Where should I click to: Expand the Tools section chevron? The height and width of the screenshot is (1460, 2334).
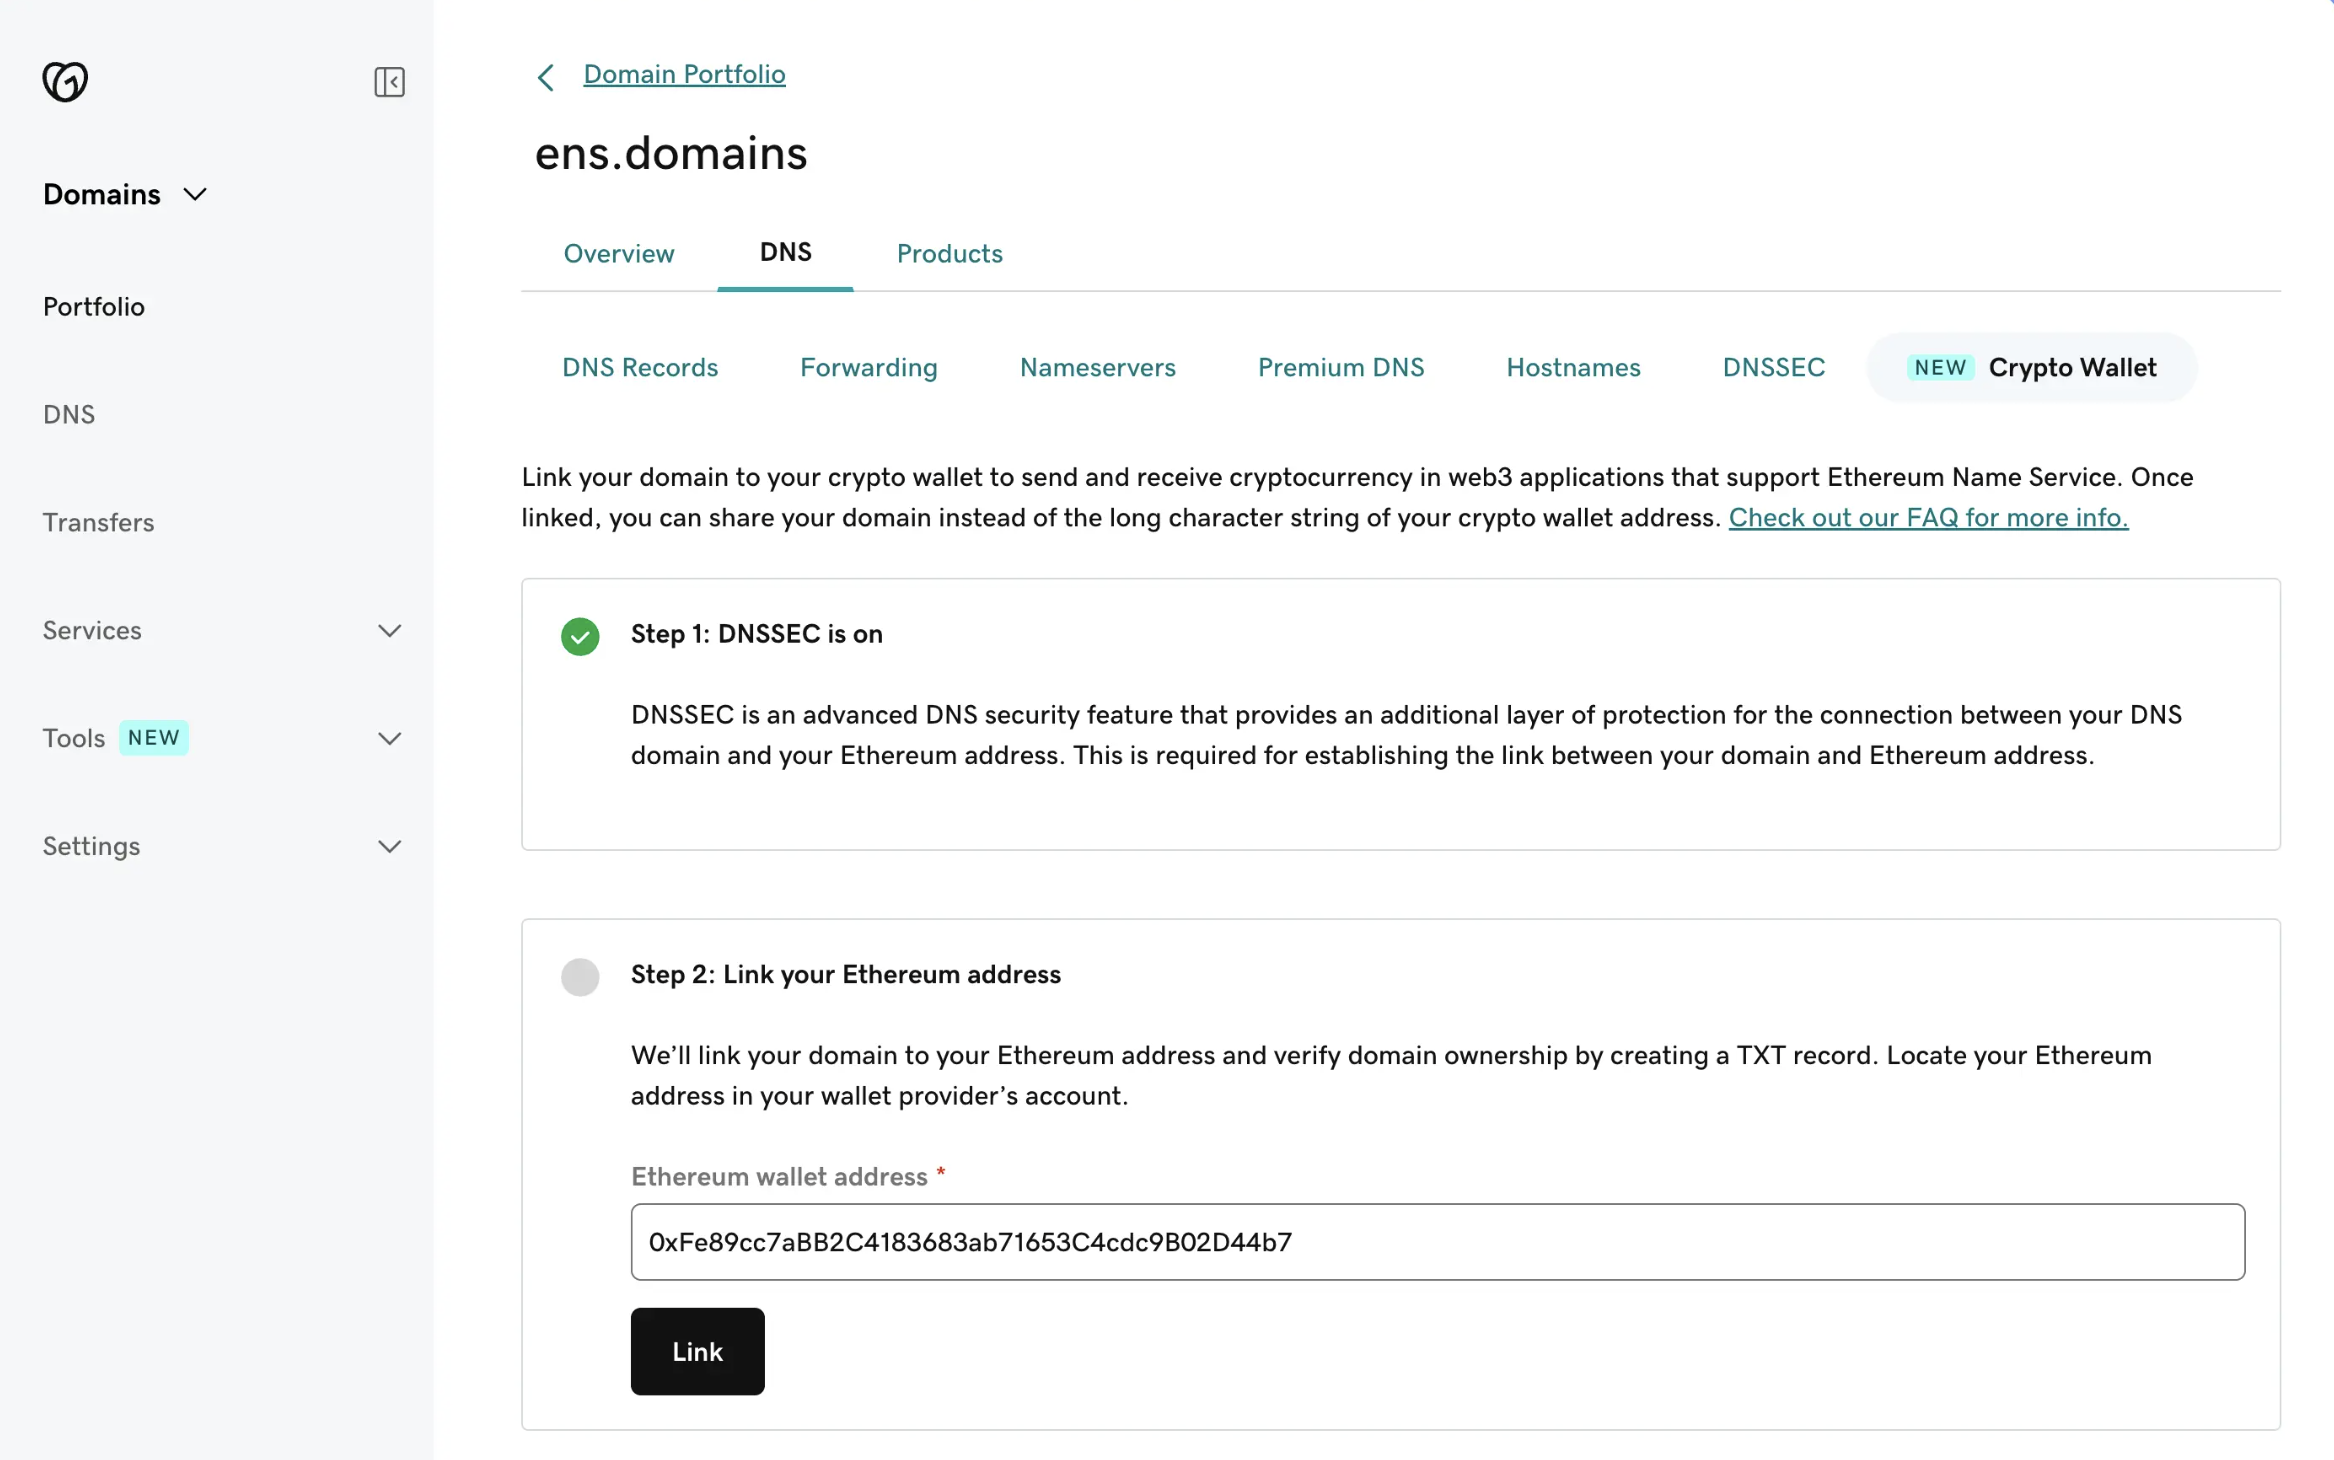pyautogui.click(x=389, y=739)
